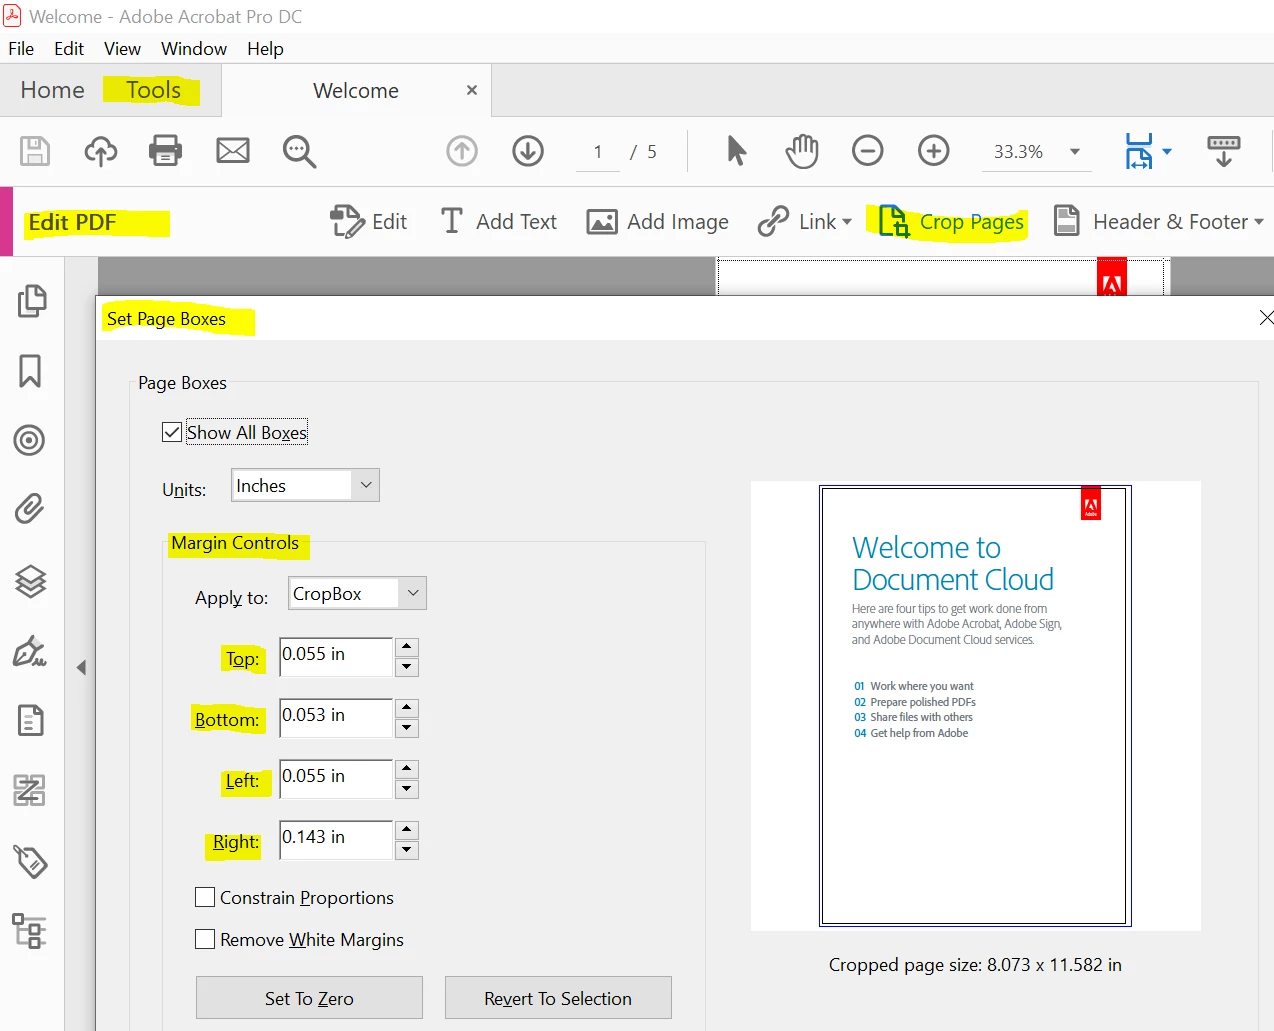1274x1031 pixels.
Task: Increase the Bottom margin with the up arrow
Action: point(407,708)
